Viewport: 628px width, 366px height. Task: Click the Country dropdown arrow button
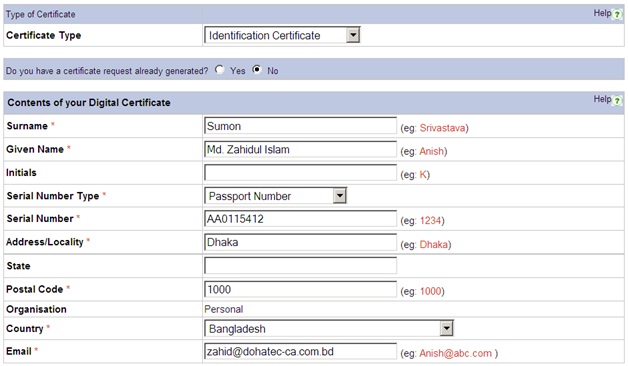(x=446, y=329)
